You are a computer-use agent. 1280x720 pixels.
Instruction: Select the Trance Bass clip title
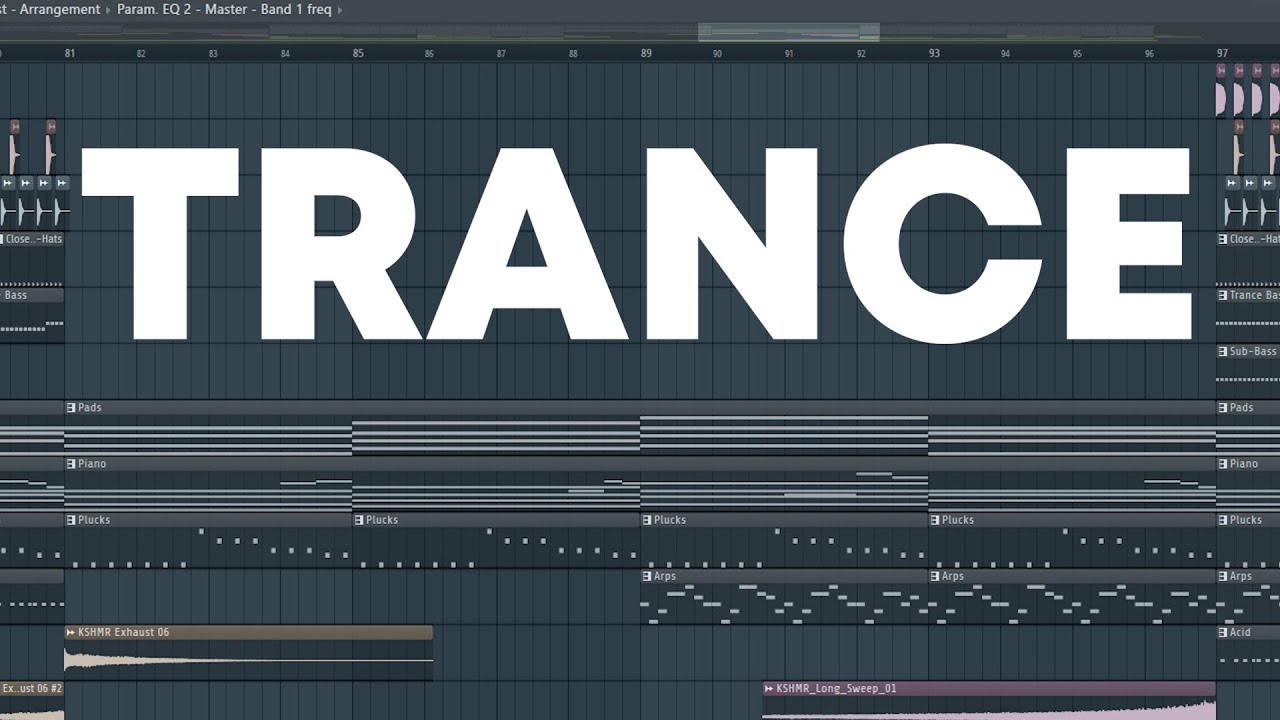[1255, 295]
